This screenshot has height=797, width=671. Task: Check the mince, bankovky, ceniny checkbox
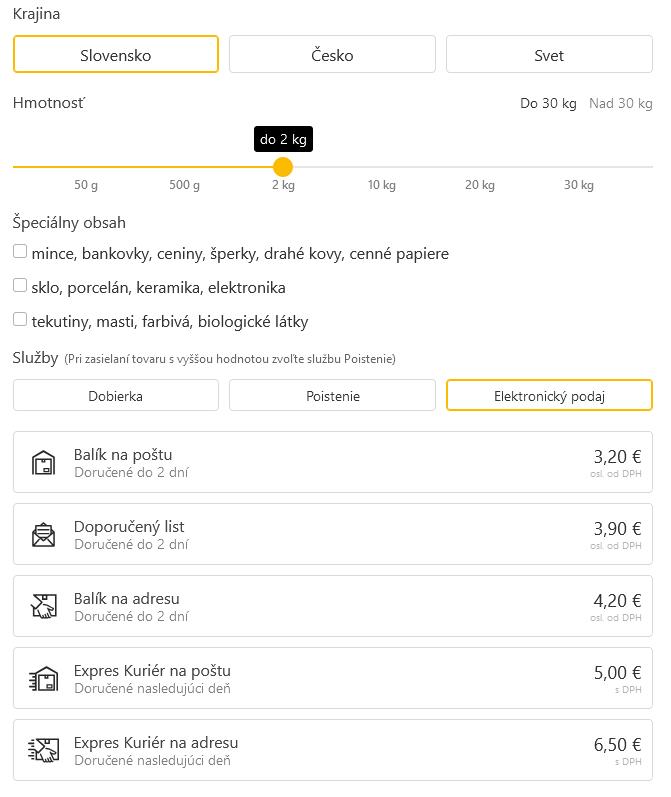pyautogui.click(x=20, y=252)
